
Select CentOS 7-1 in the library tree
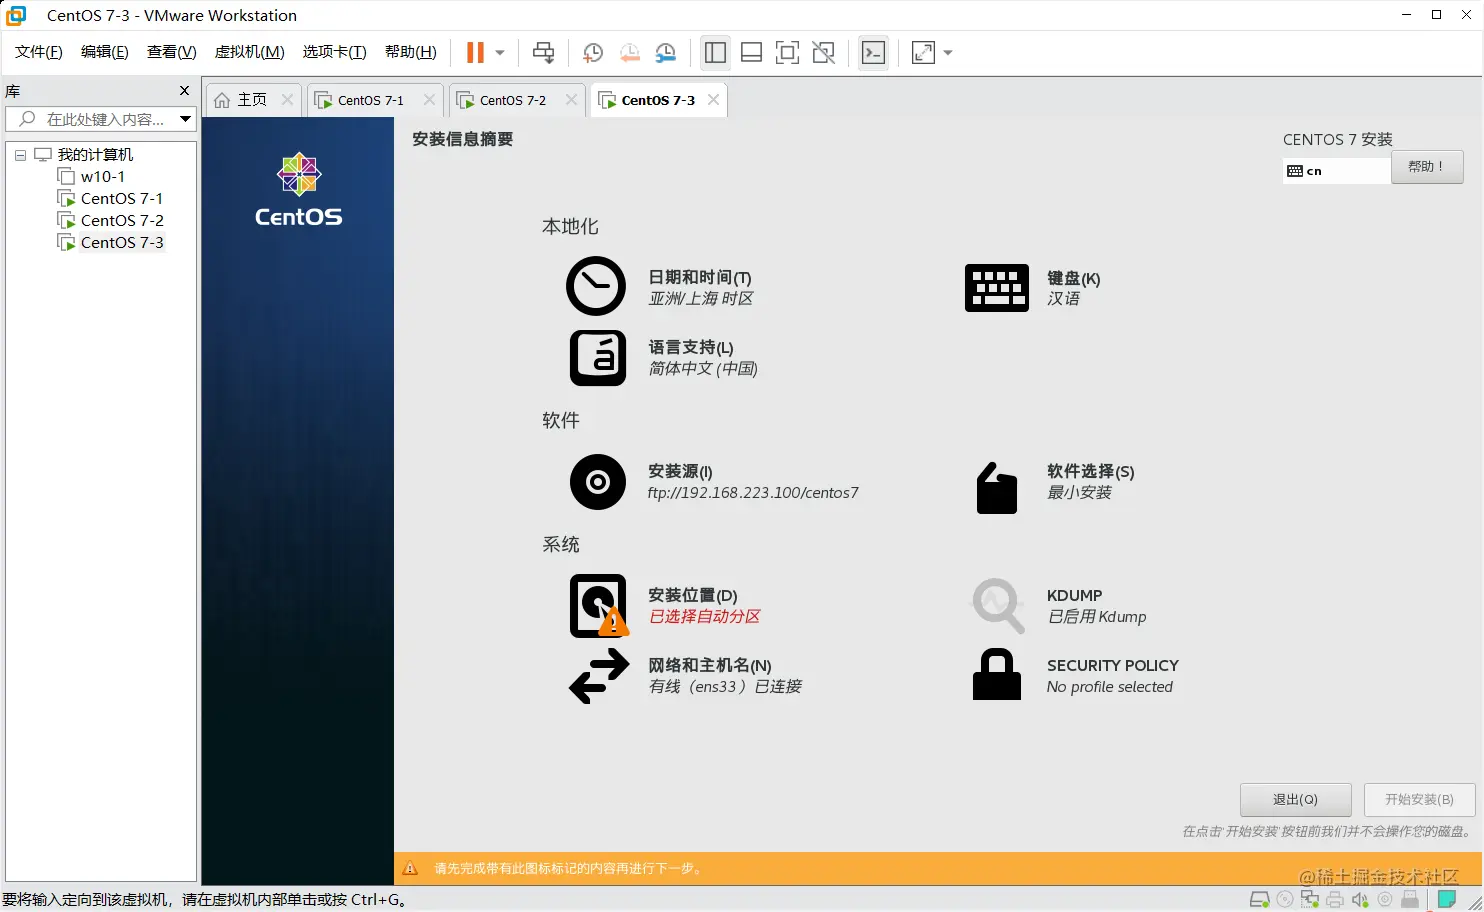click(122, 199)
